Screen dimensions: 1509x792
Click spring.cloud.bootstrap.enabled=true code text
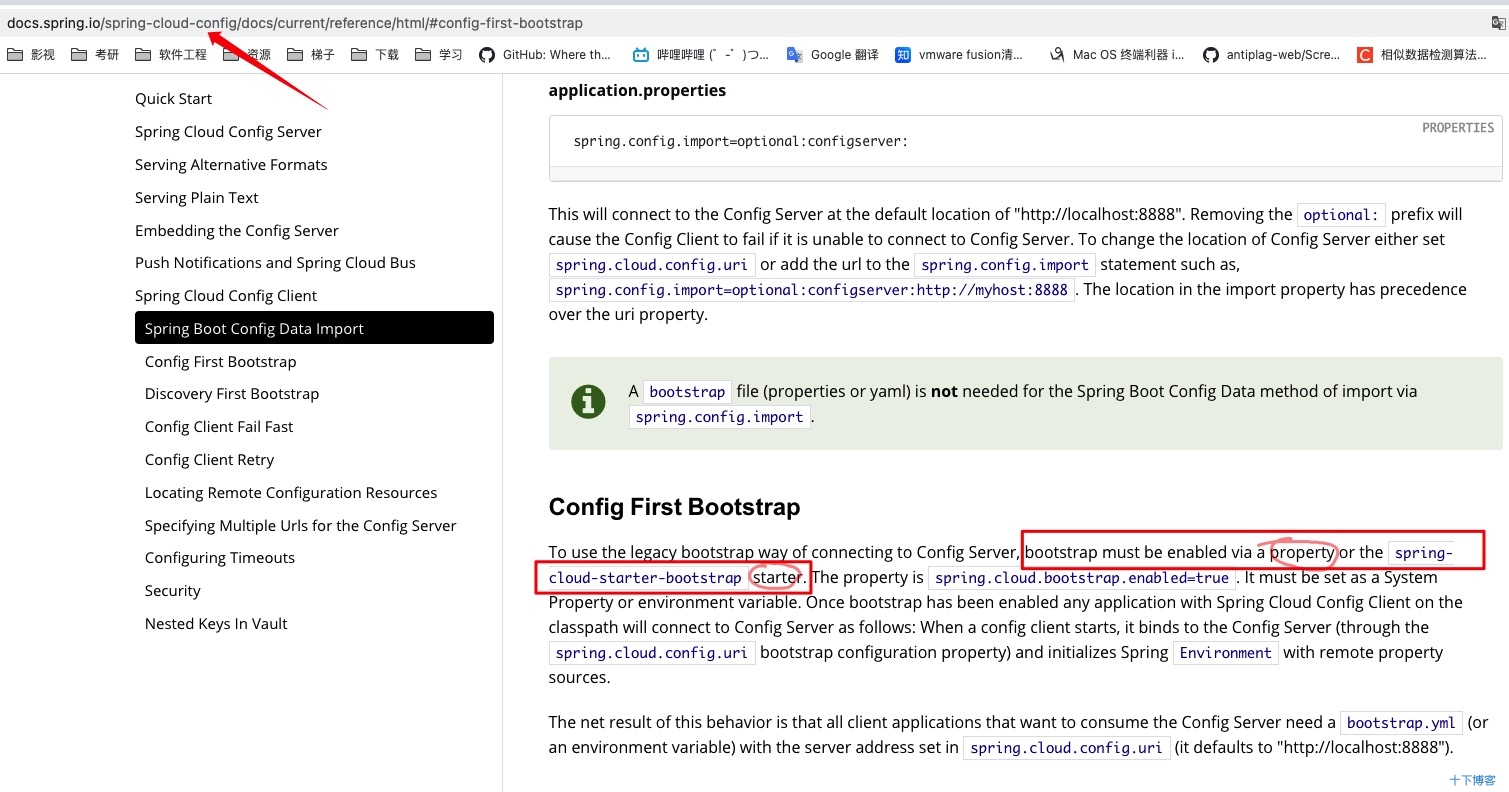1082,578
